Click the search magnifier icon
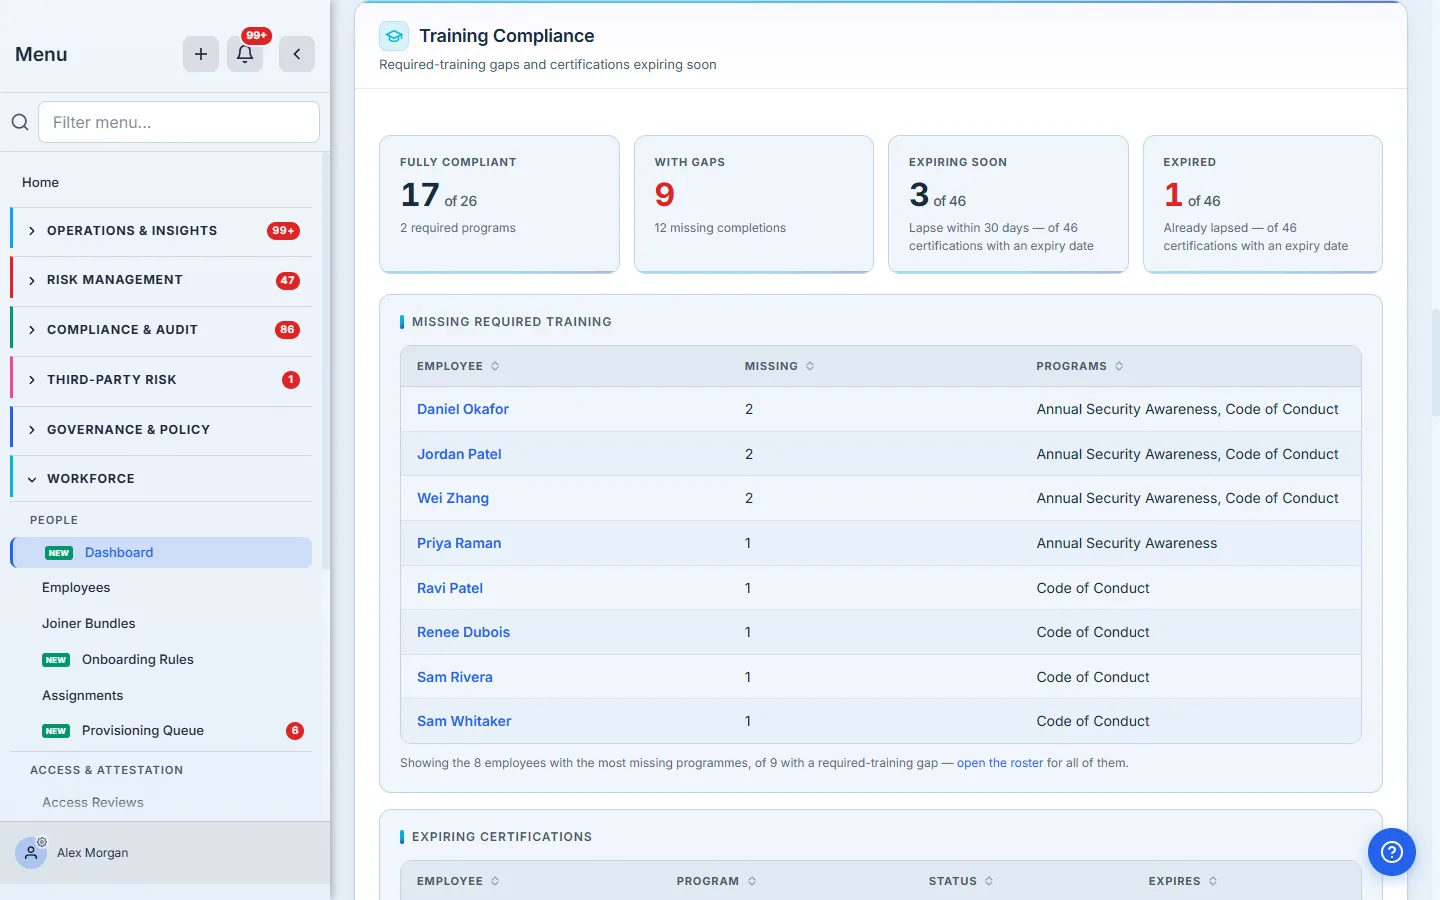1440x900 pixels. click(19, 122)
